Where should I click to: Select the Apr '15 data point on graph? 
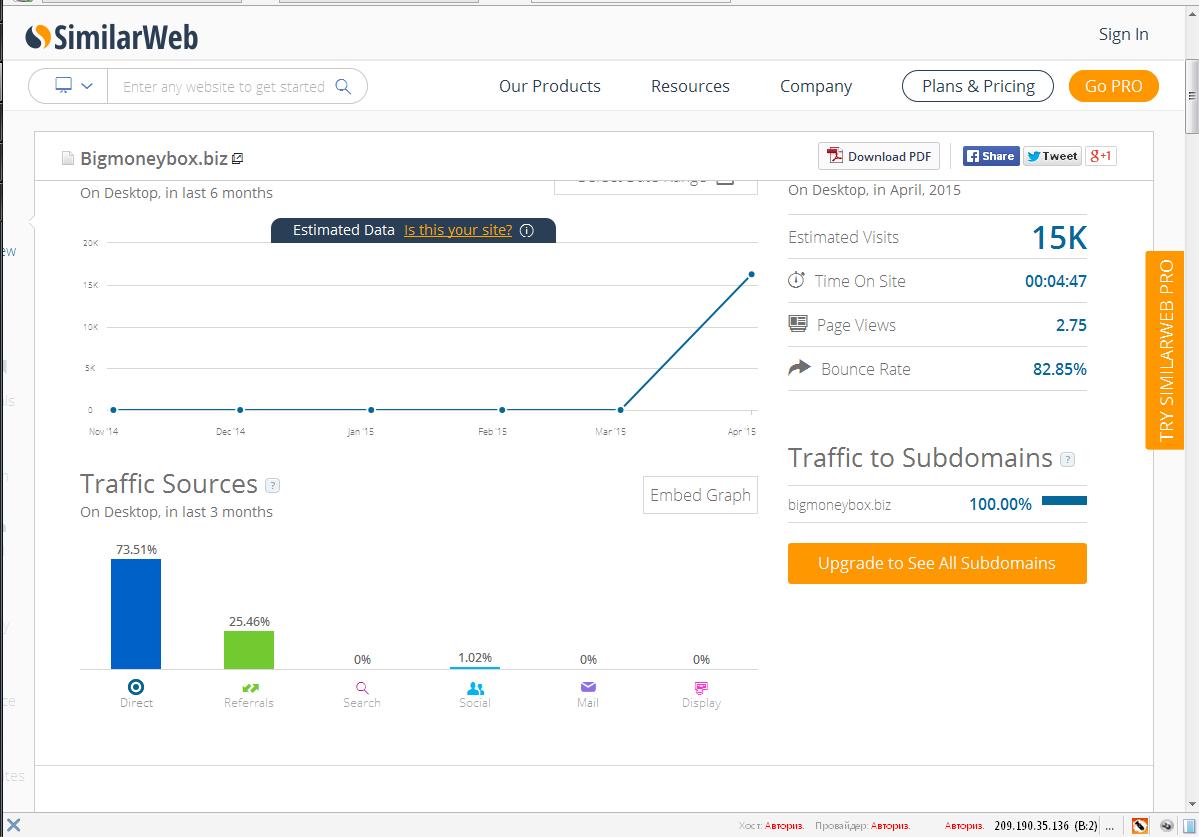pyautogui.click(x=752, y=274)
